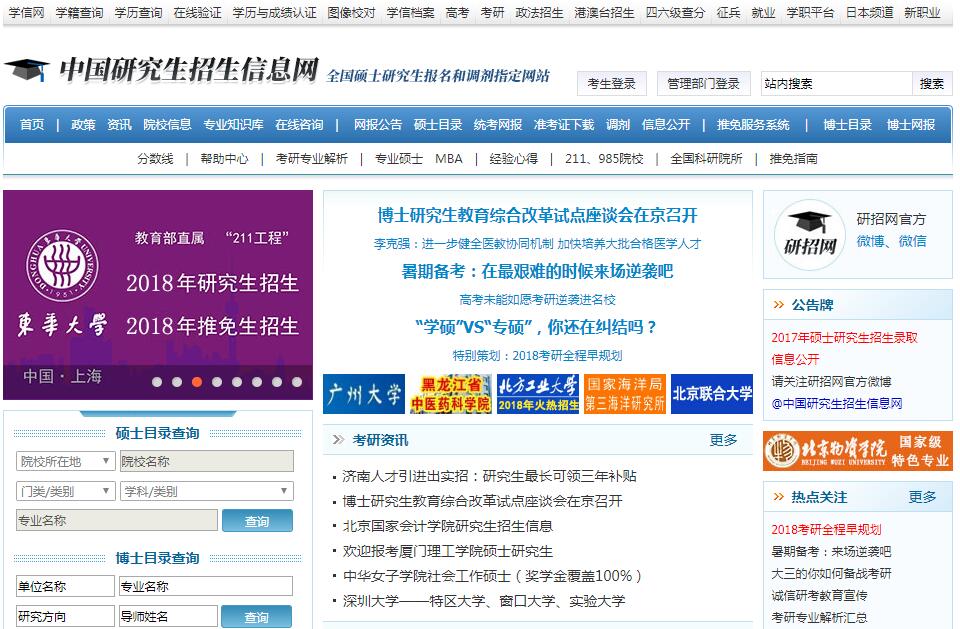Select the active orange carousel dot
Image resolution: width=960 pixels, height=629 pixels.
click(197, 382)
